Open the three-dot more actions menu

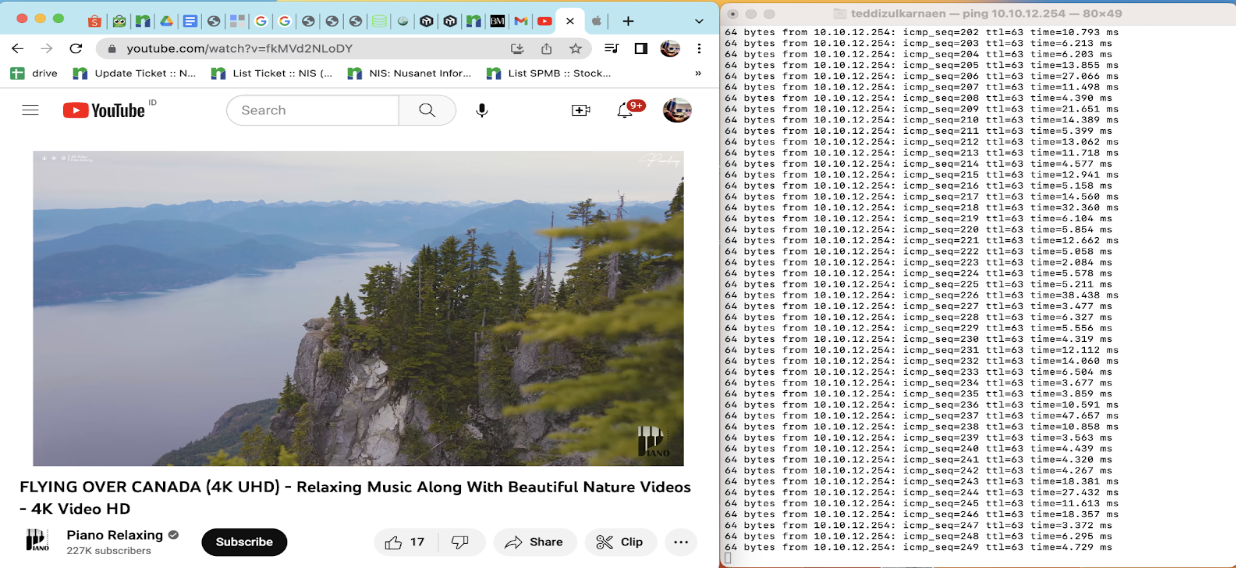click(x=681, y=542)
